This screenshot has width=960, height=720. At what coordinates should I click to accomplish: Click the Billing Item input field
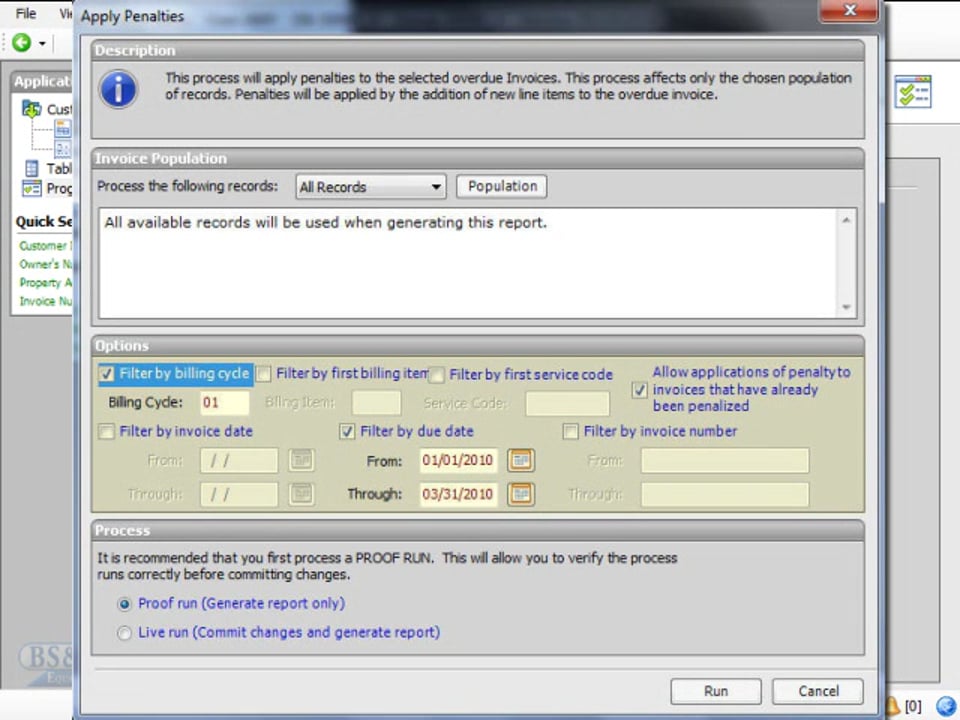(x=376, y=403)
